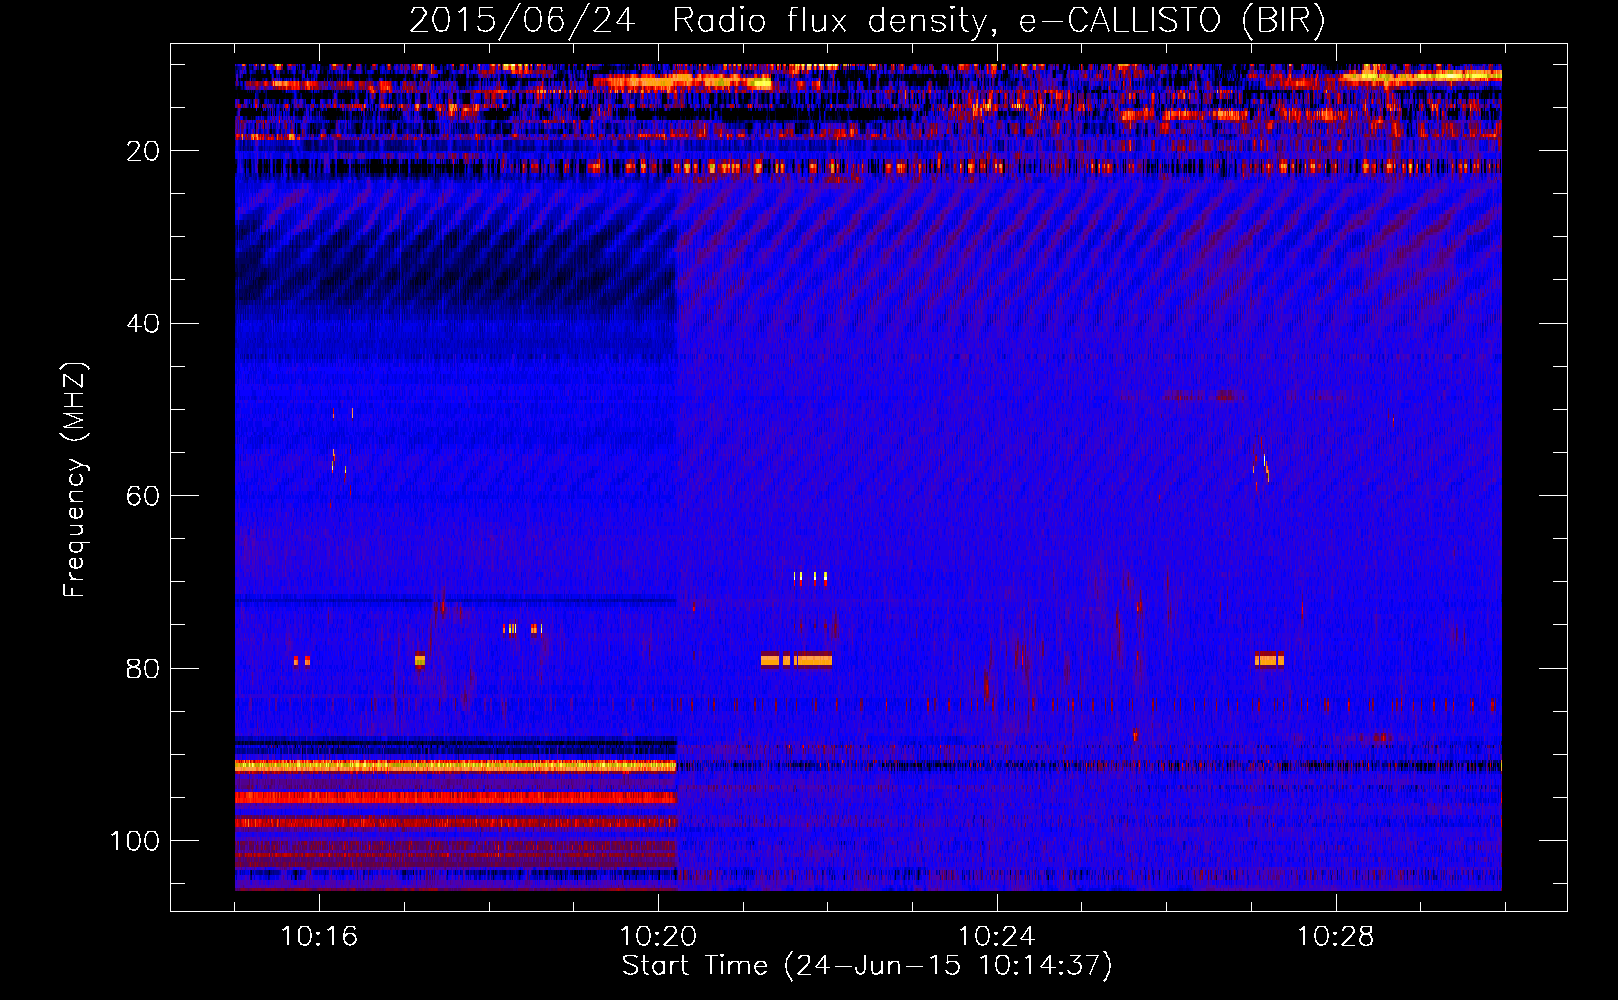Select the 10:24 time tick label
The image size is (1618, 1000).
(x=997, y=937)
